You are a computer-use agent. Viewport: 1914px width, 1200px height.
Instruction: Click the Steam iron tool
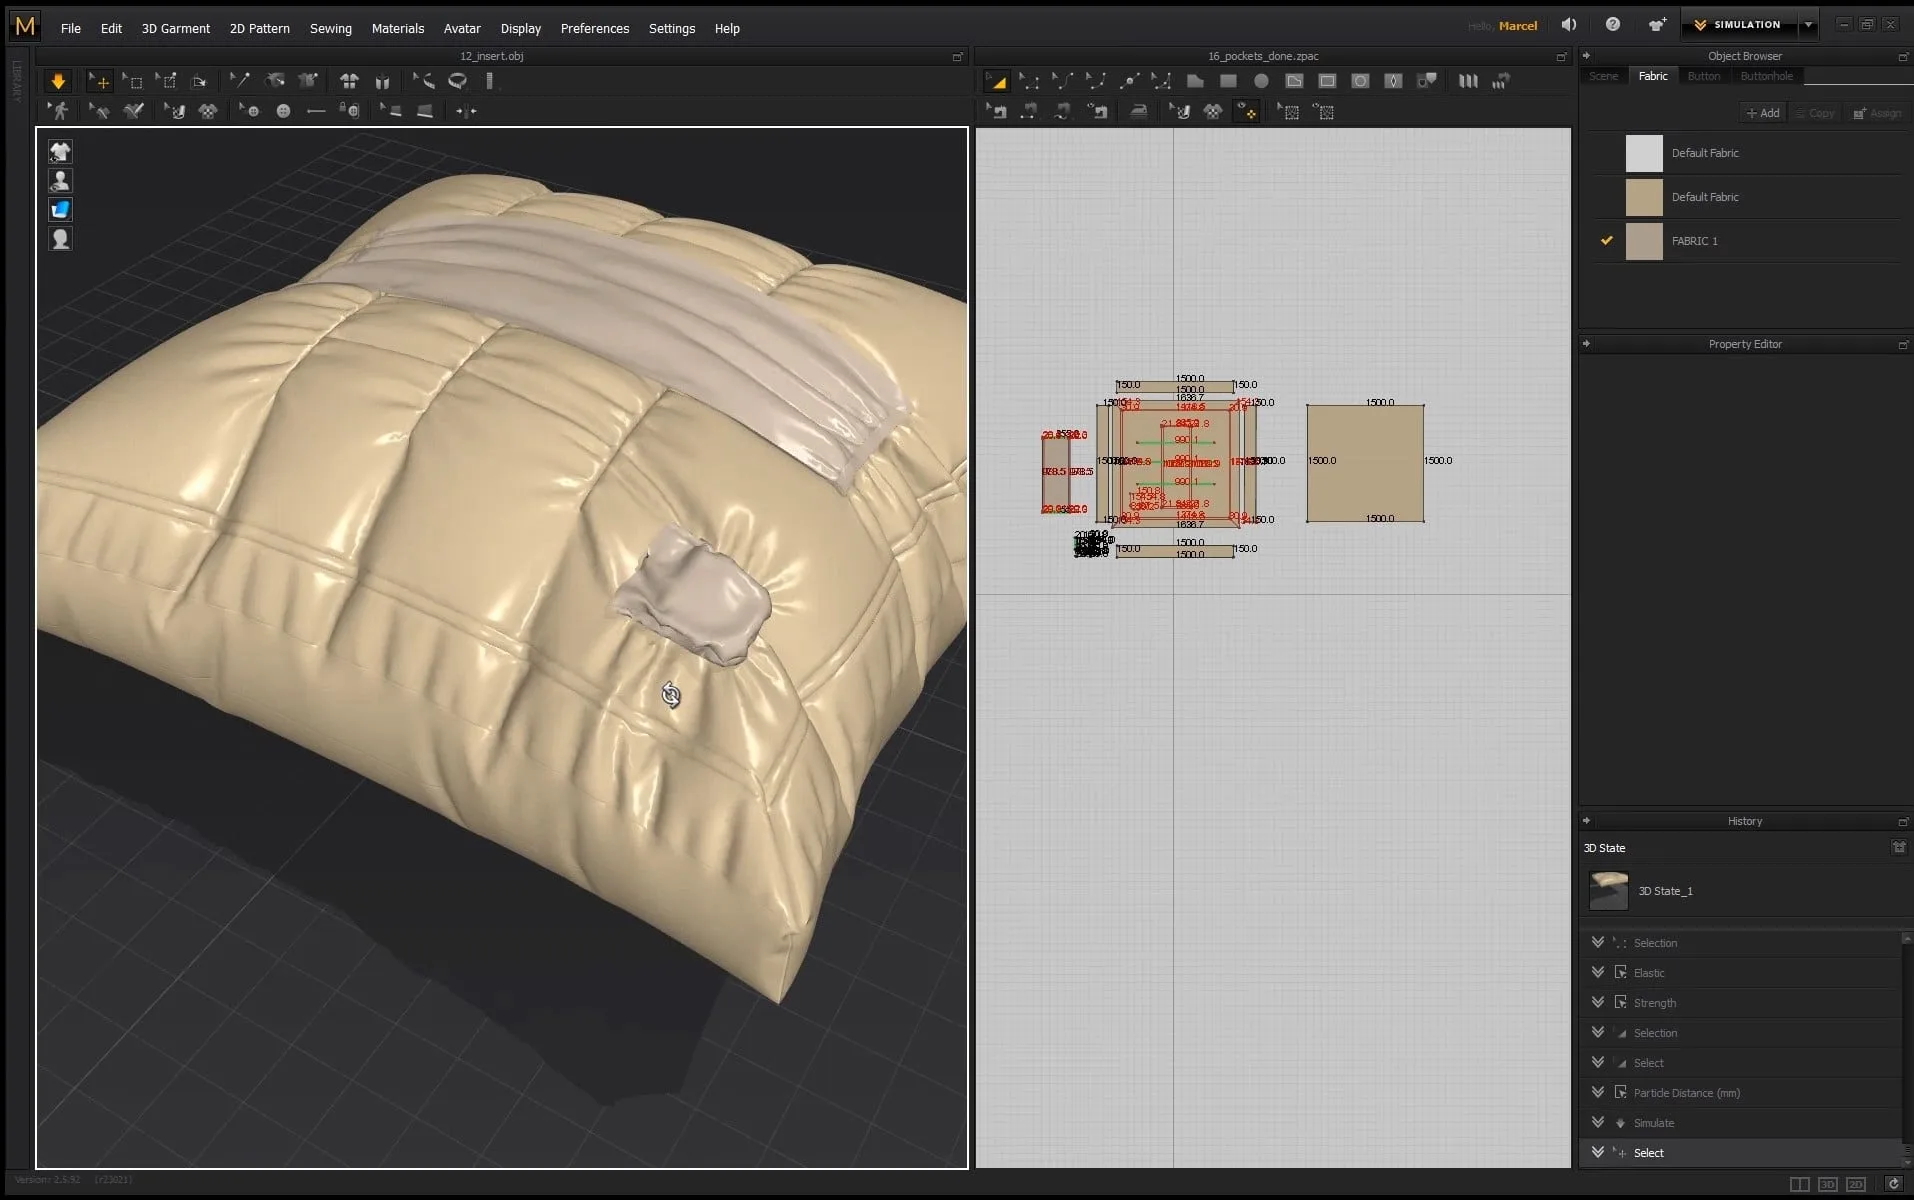point(1138,112)
